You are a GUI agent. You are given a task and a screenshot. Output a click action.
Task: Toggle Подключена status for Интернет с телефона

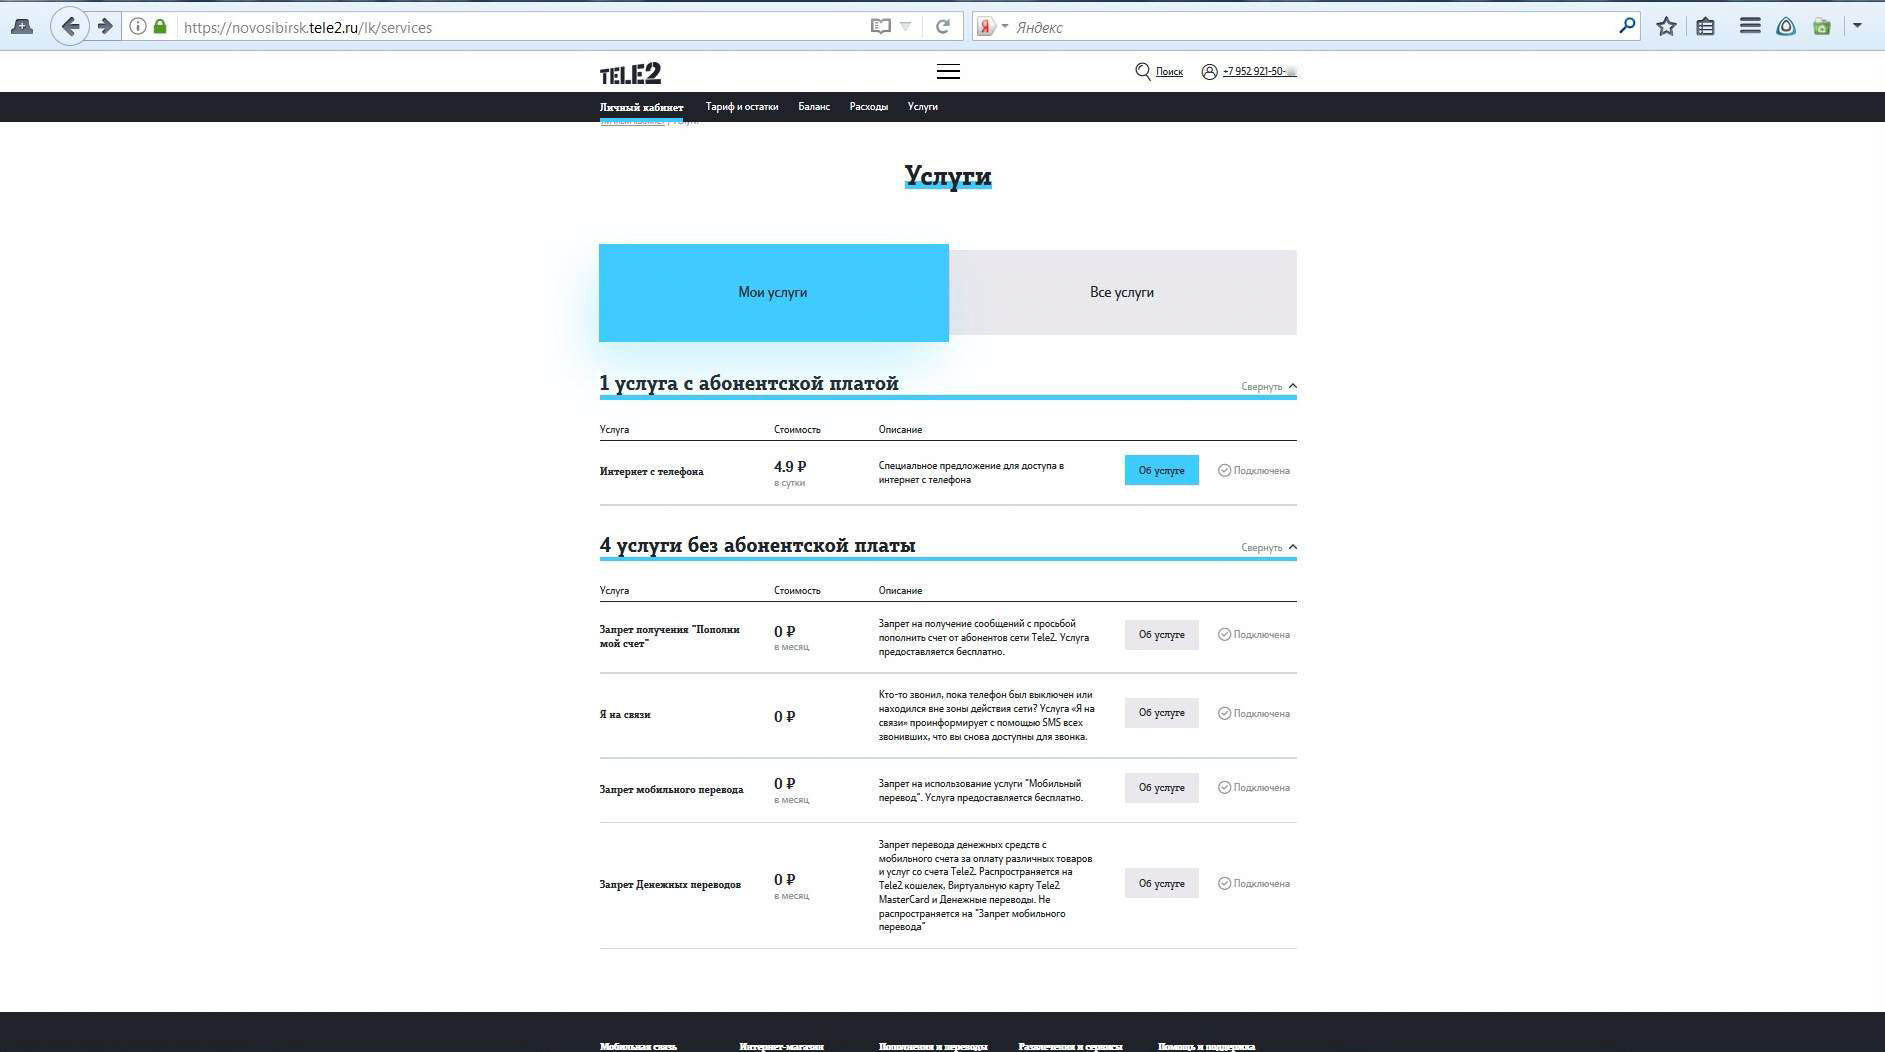(1253, 470)
